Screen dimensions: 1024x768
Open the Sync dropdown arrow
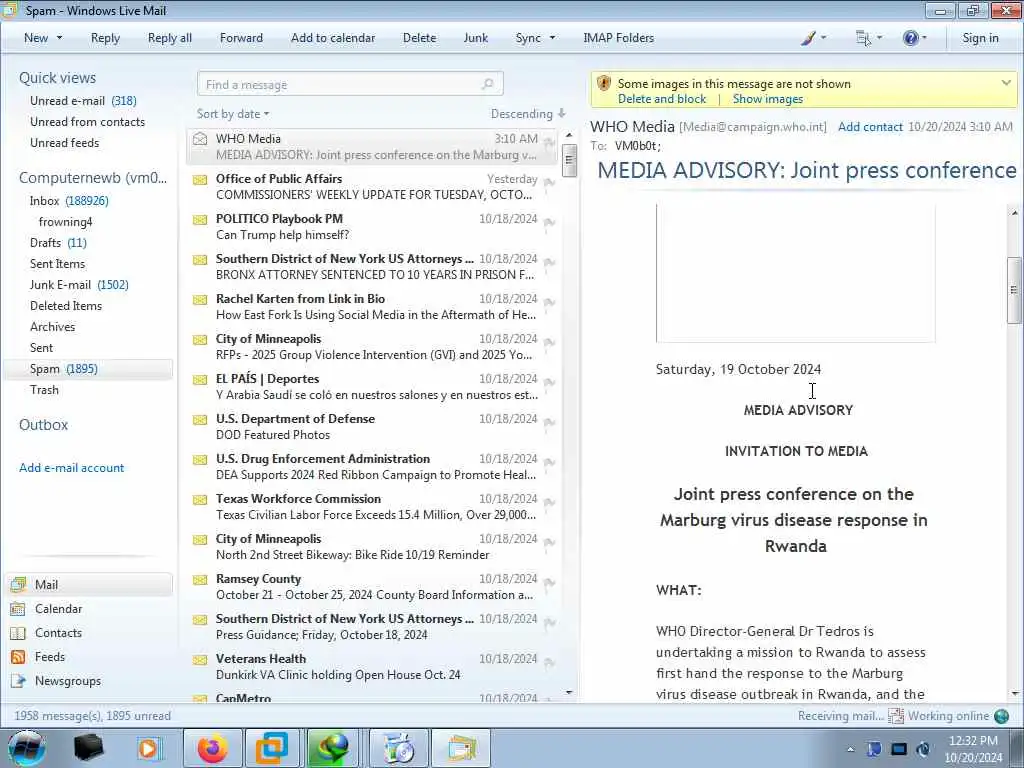(x=552, y=38)
